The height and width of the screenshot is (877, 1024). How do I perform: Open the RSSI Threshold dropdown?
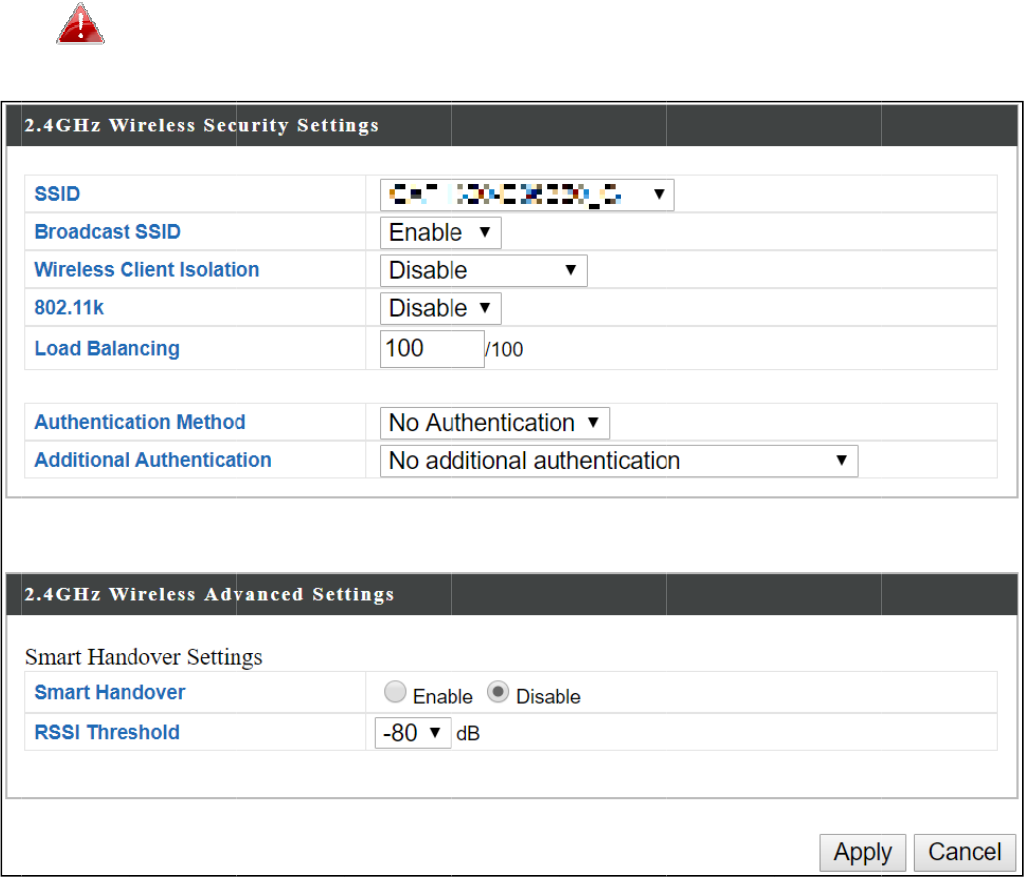click(413, 733)
